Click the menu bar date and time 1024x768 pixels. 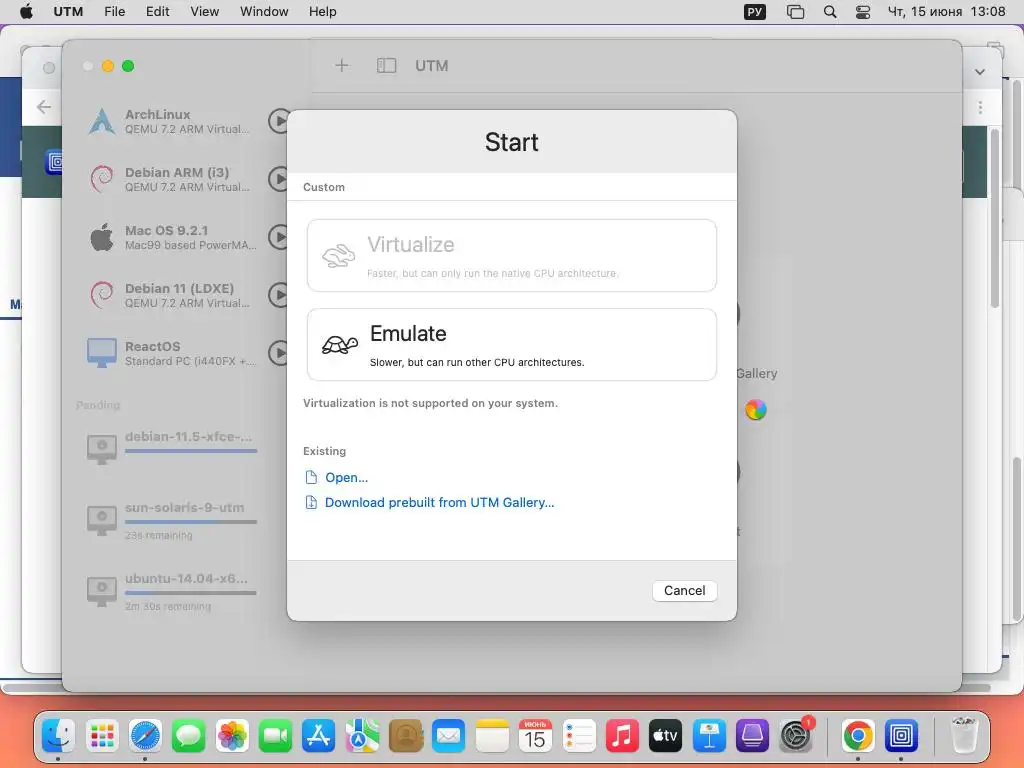946,12
